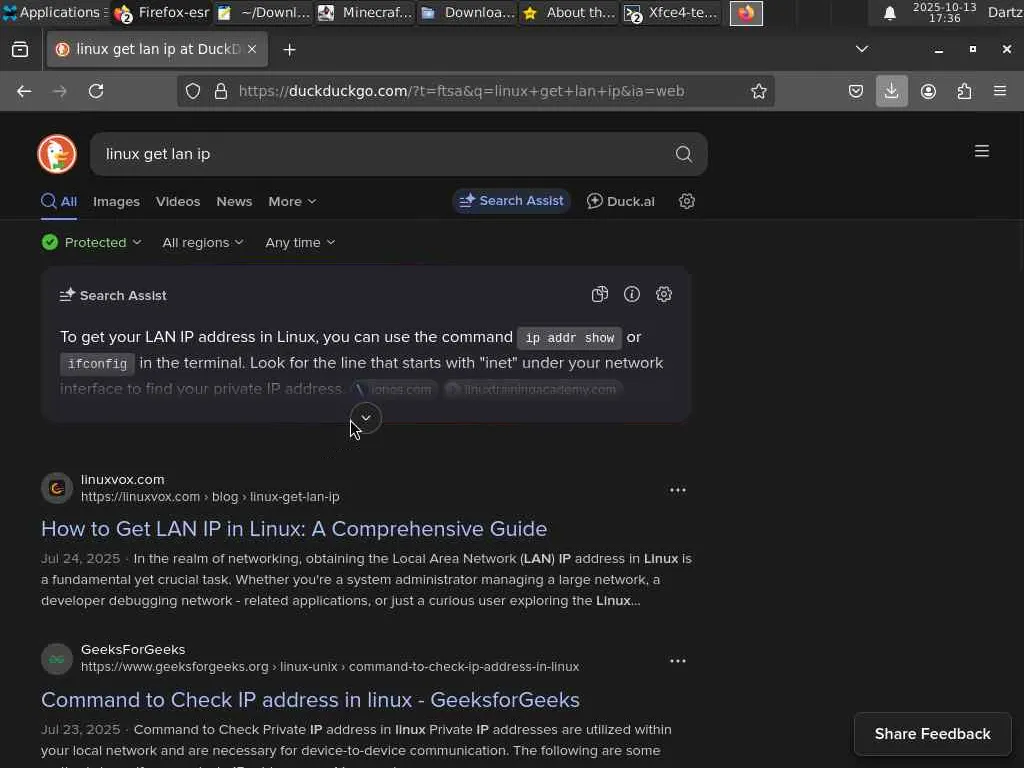Click the 'Jul 24, 2025' result date
The width and height of the screenshot is (1024, 768).
80,558
